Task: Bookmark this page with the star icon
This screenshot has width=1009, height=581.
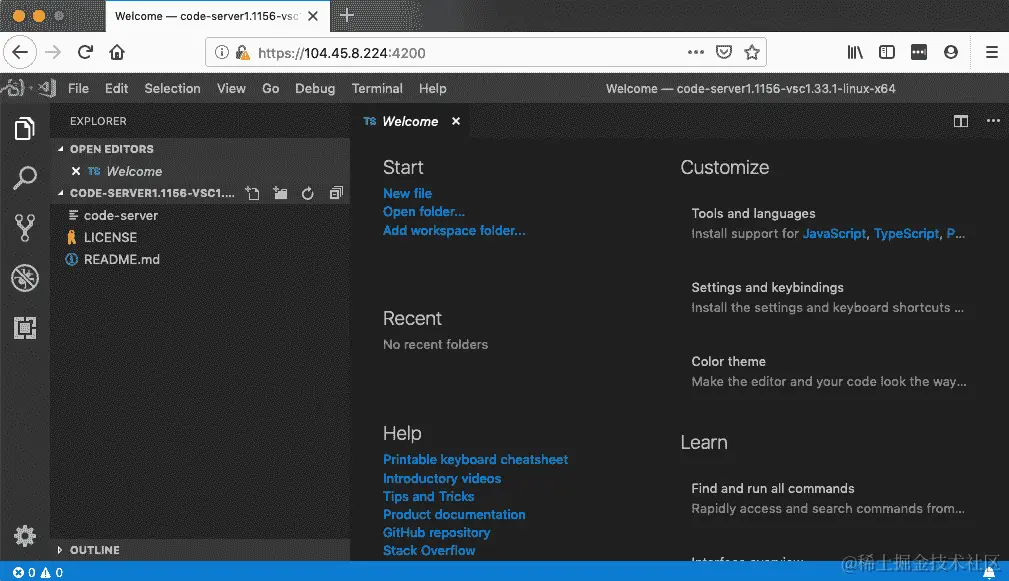Action: 752,52
